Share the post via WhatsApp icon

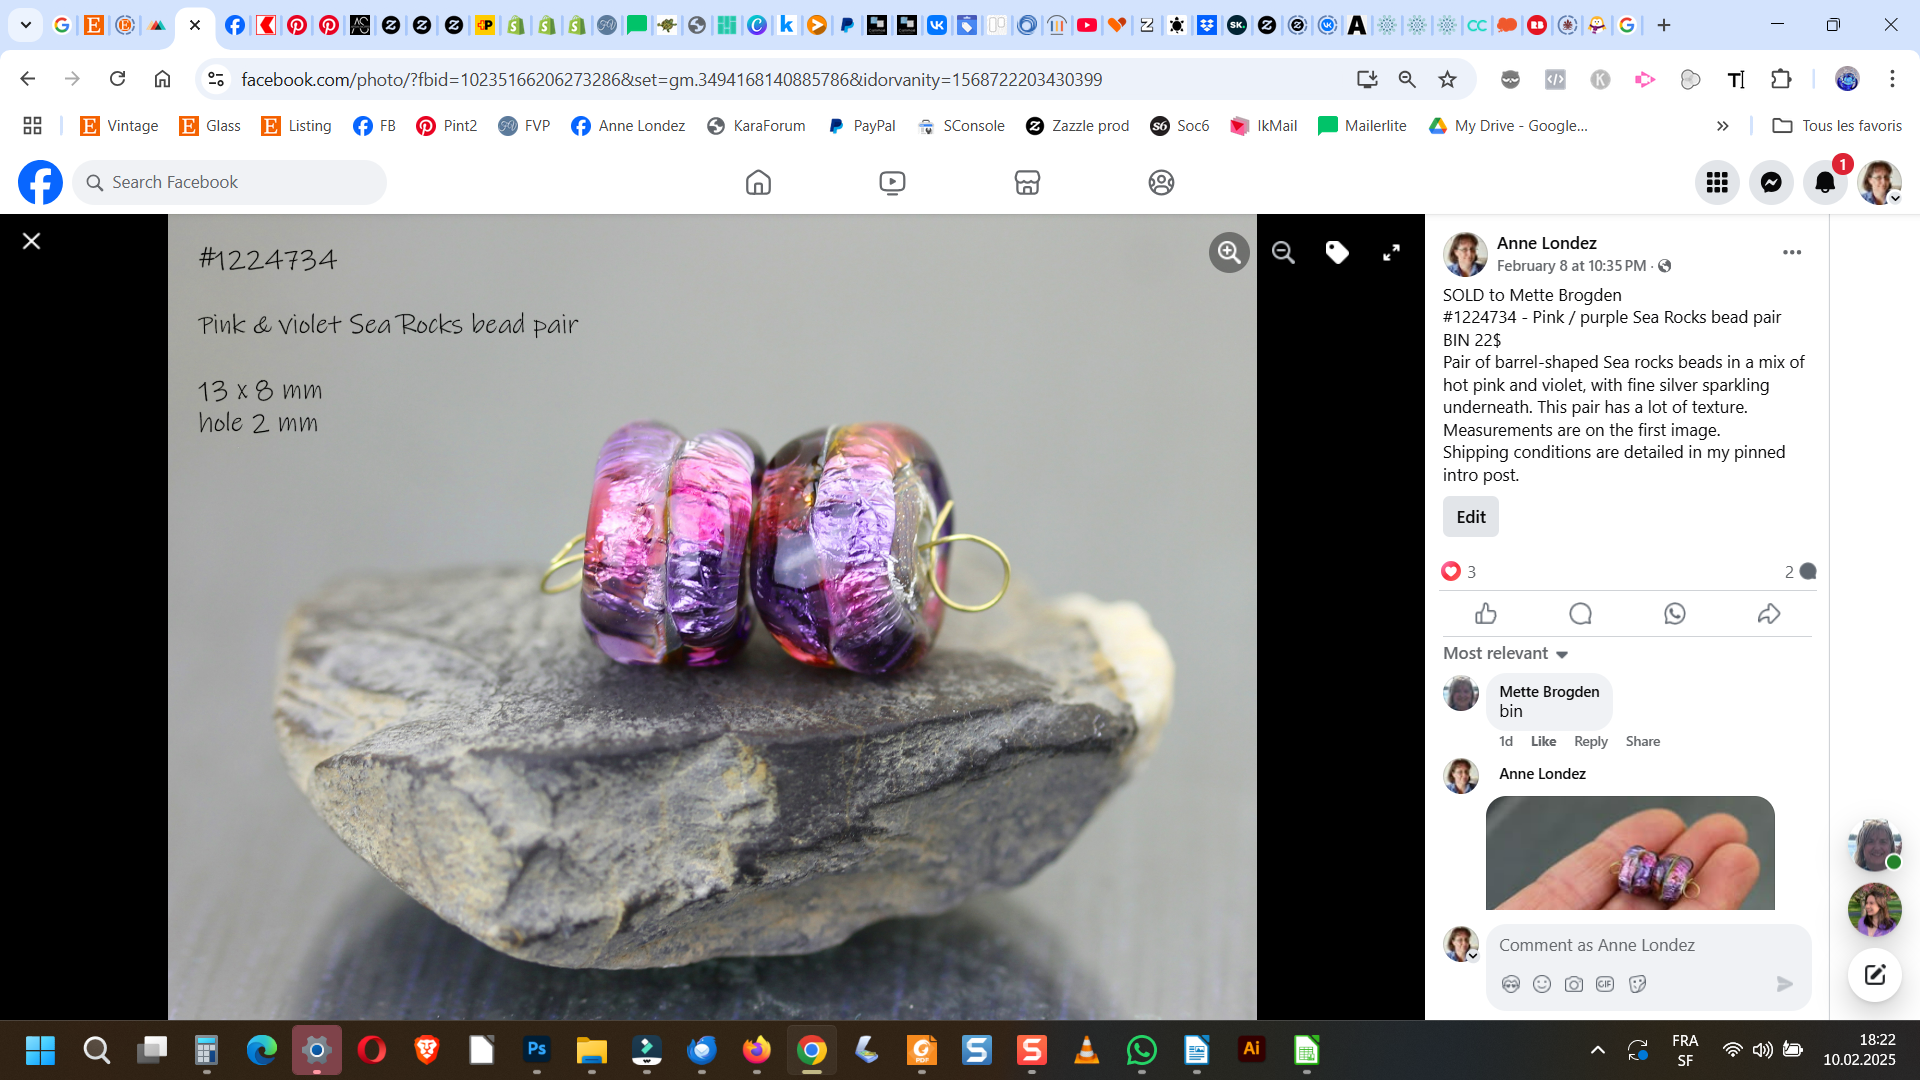point(1675,614)
